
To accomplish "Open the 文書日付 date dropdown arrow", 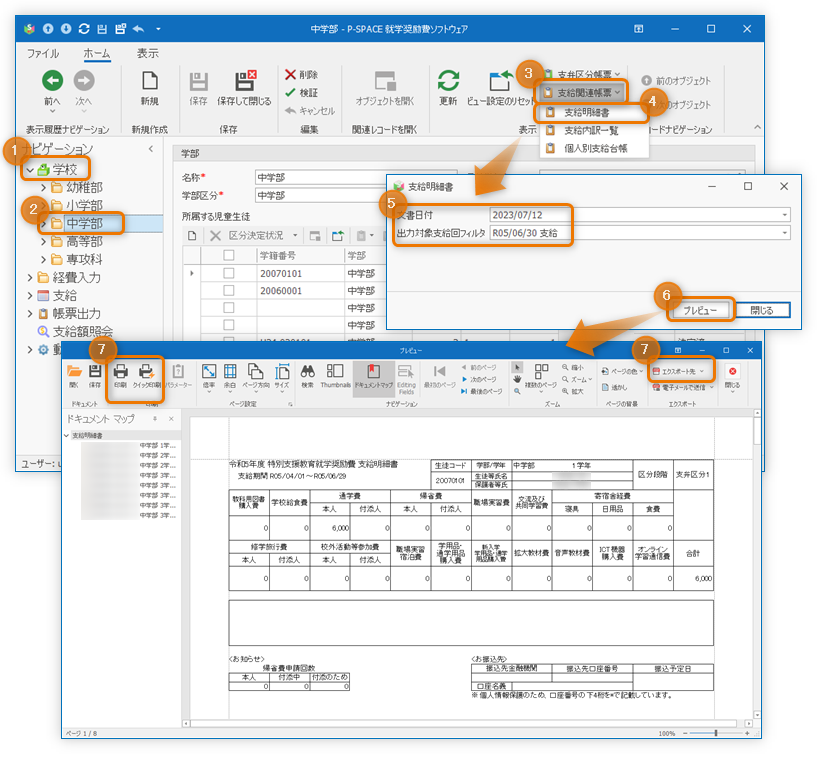I will pos(785,215).
